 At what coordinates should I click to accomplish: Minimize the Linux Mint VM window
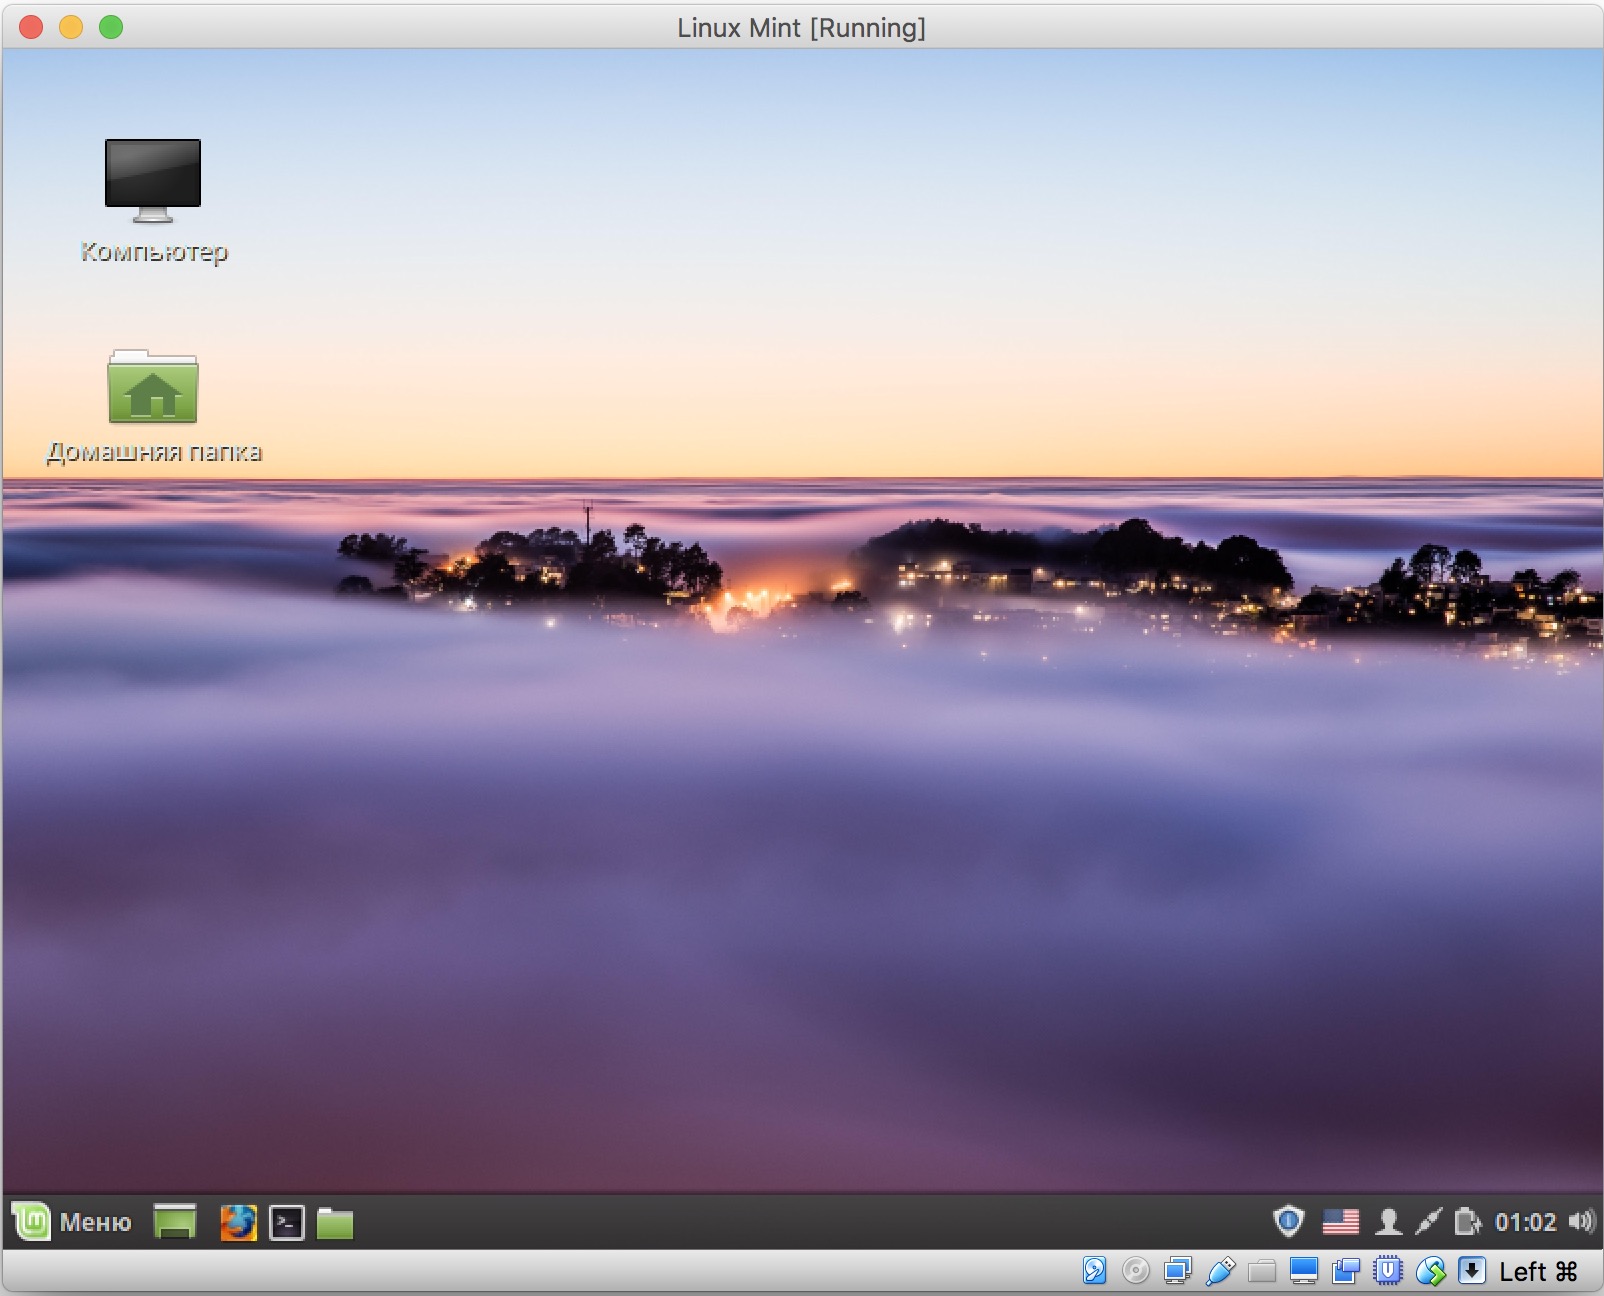point(71,27)
